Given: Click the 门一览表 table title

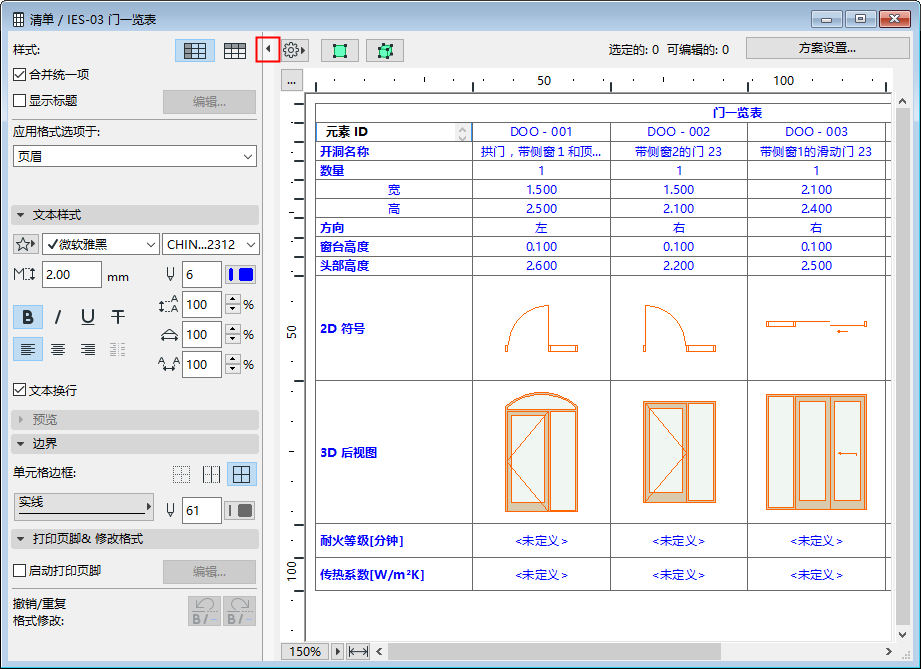Looking at the screenshot, I should [x=738, y=113].
